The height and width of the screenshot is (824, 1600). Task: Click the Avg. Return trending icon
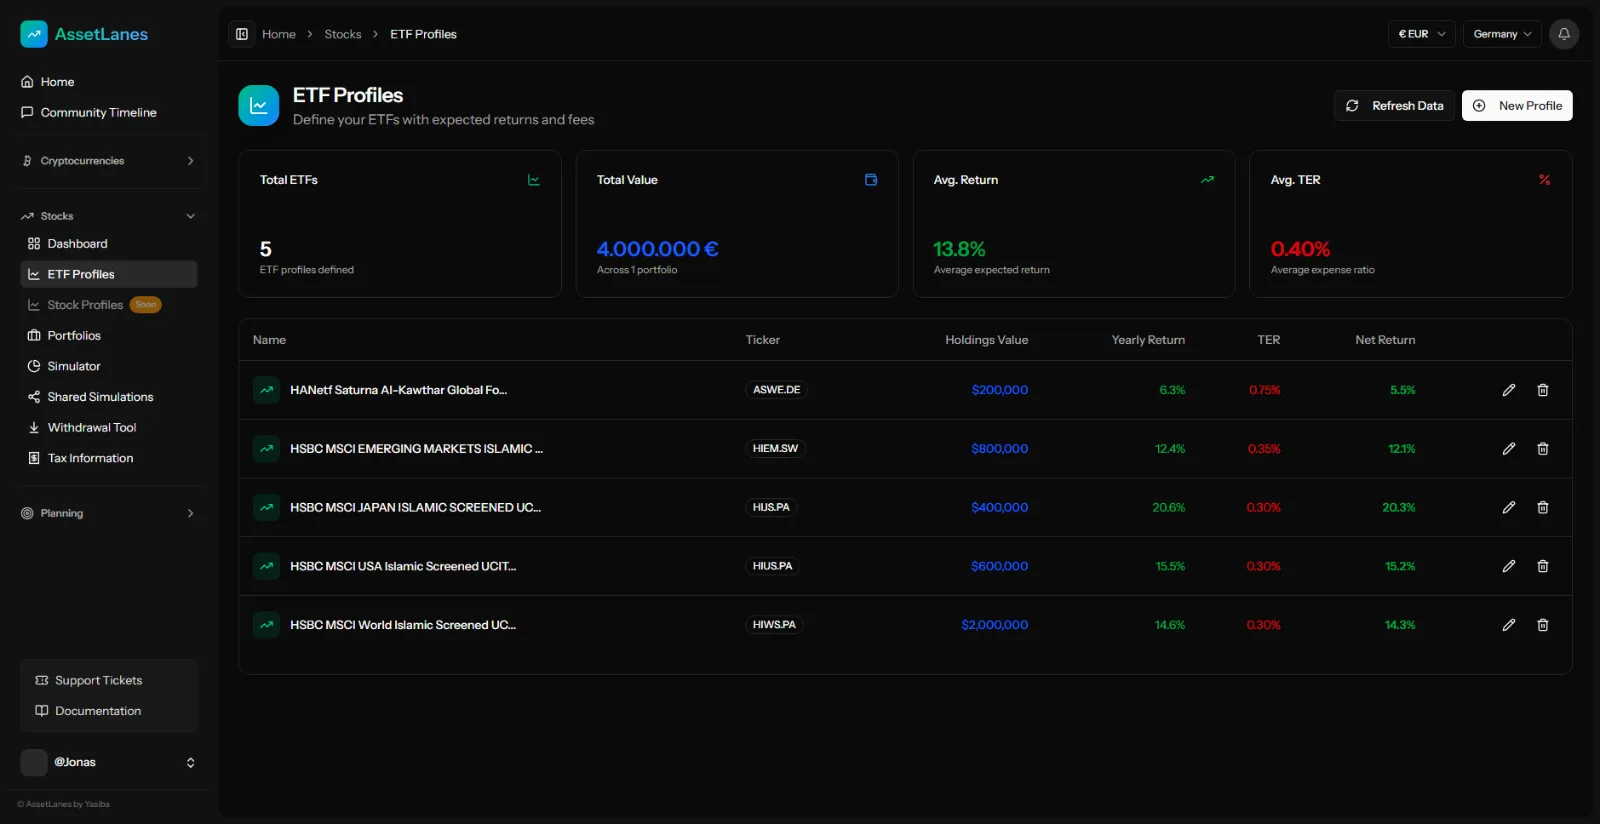click(x=1207, y=180)
